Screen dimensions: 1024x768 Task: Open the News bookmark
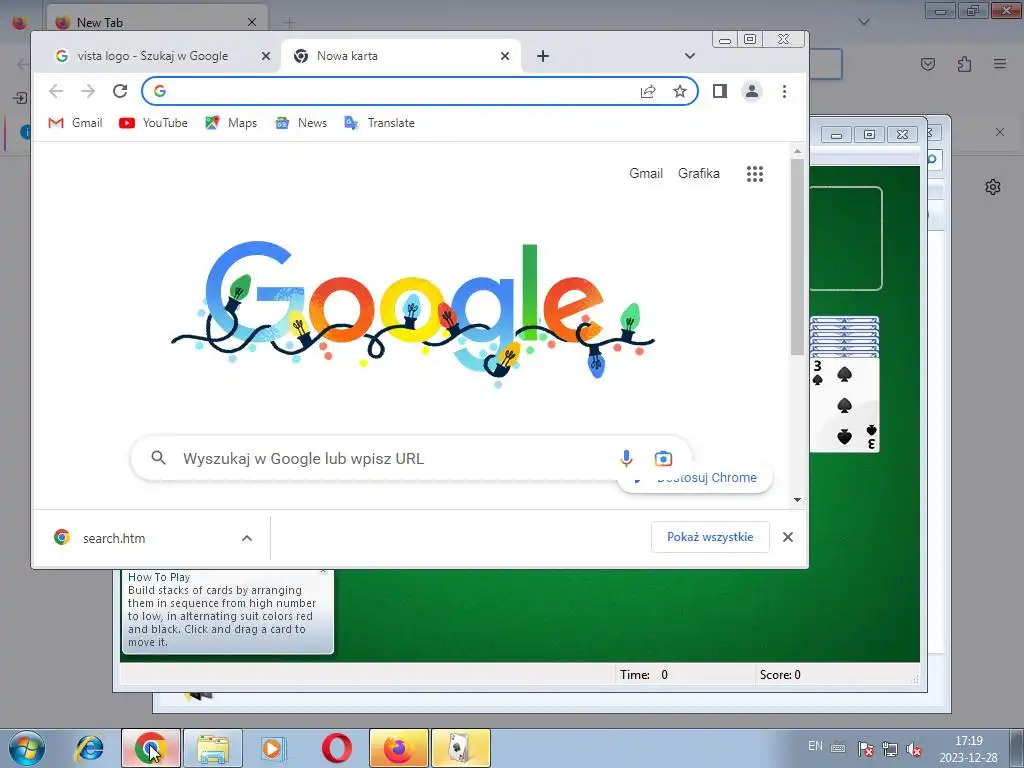301,123
